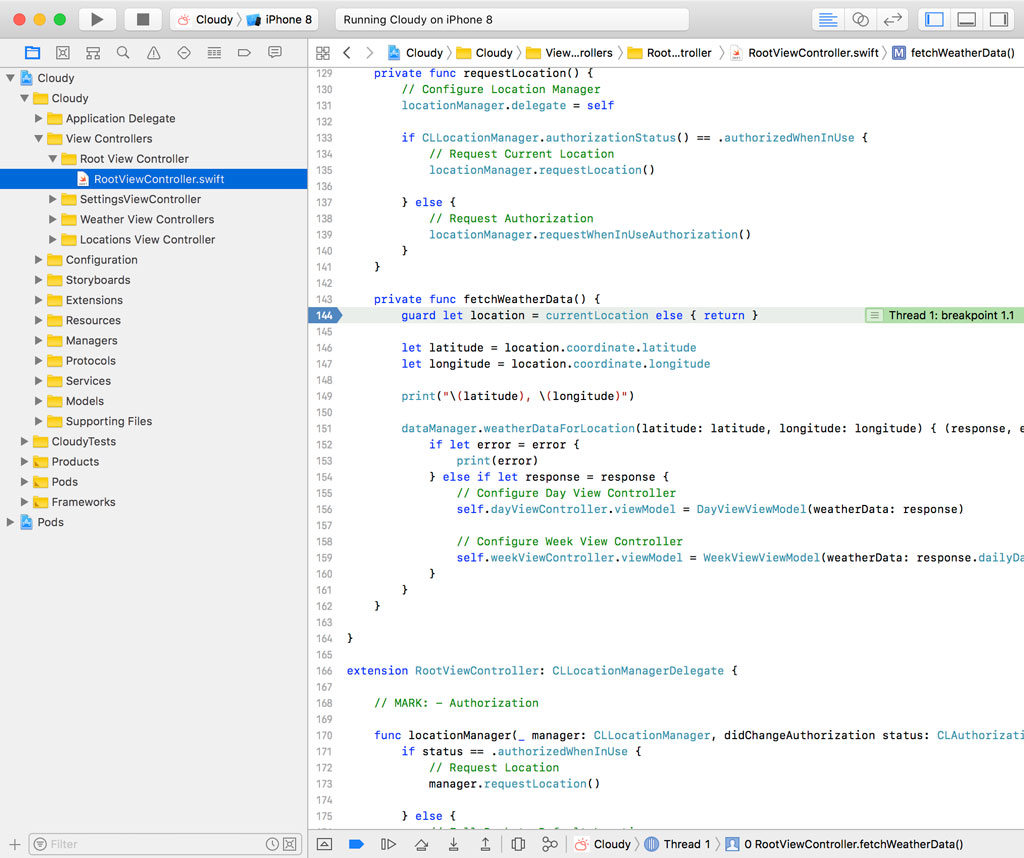Open the Report navigator
Screen dimensions: 1024x858
tap(274, 51)
